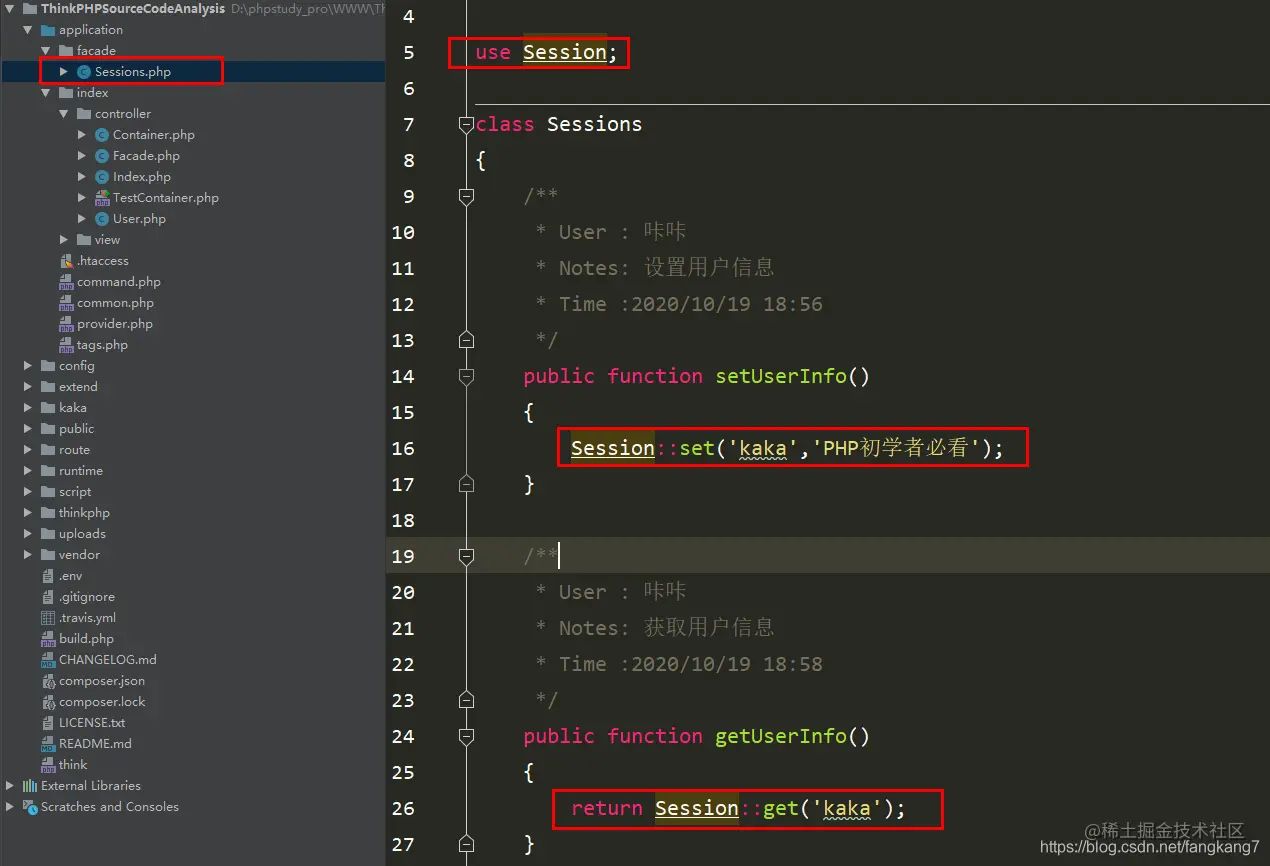
Task: Click the Time :2020/10/19 18:58 comment
Action: [691, 664]
